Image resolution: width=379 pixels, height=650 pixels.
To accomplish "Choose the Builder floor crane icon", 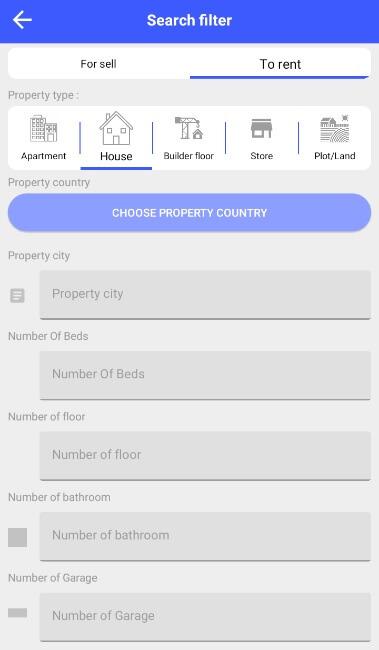I will click(x=189, y=128).
